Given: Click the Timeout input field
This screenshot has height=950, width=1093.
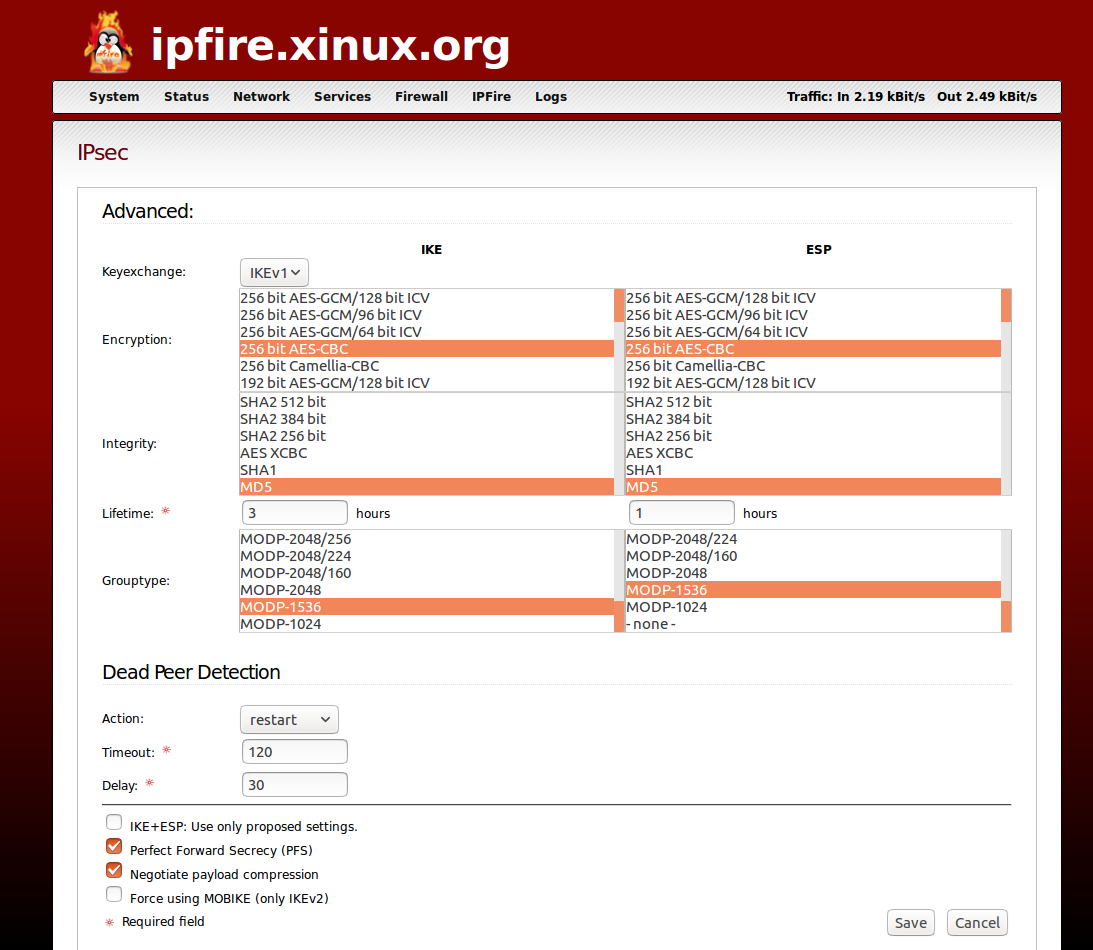Looking at the screenshot, I should [294, 751].
